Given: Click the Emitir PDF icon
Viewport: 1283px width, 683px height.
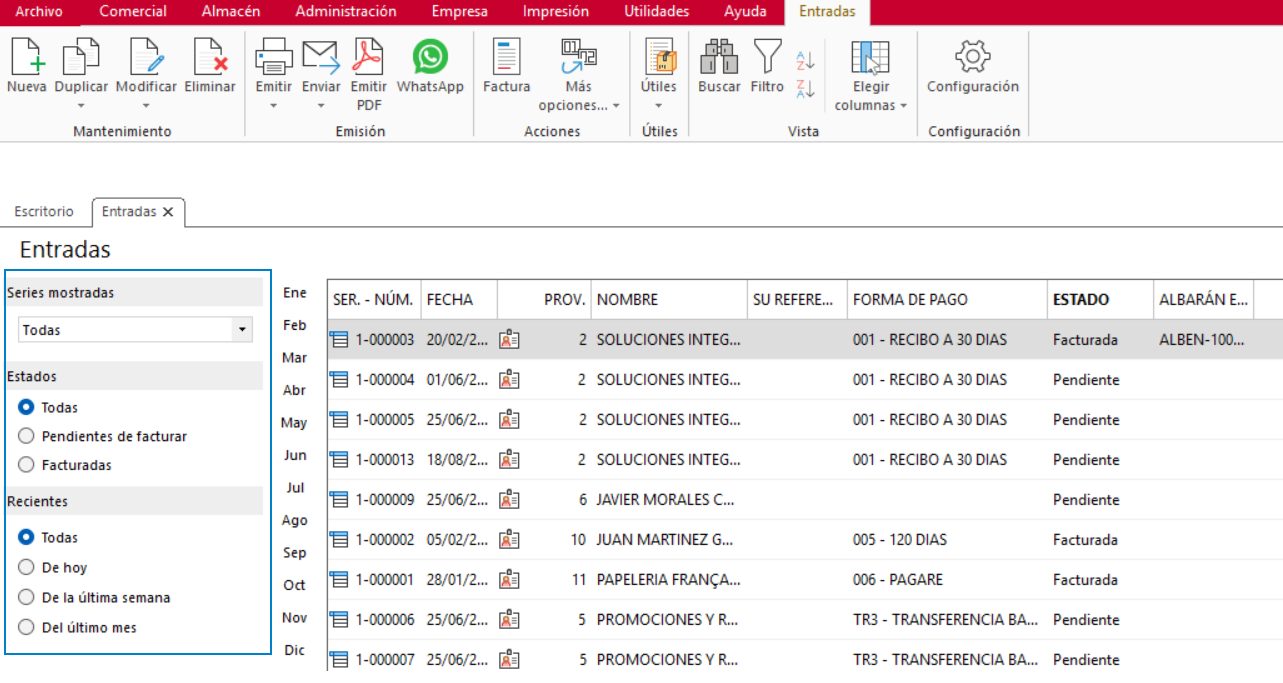Looking at the screenshot, I should (369, 56).
